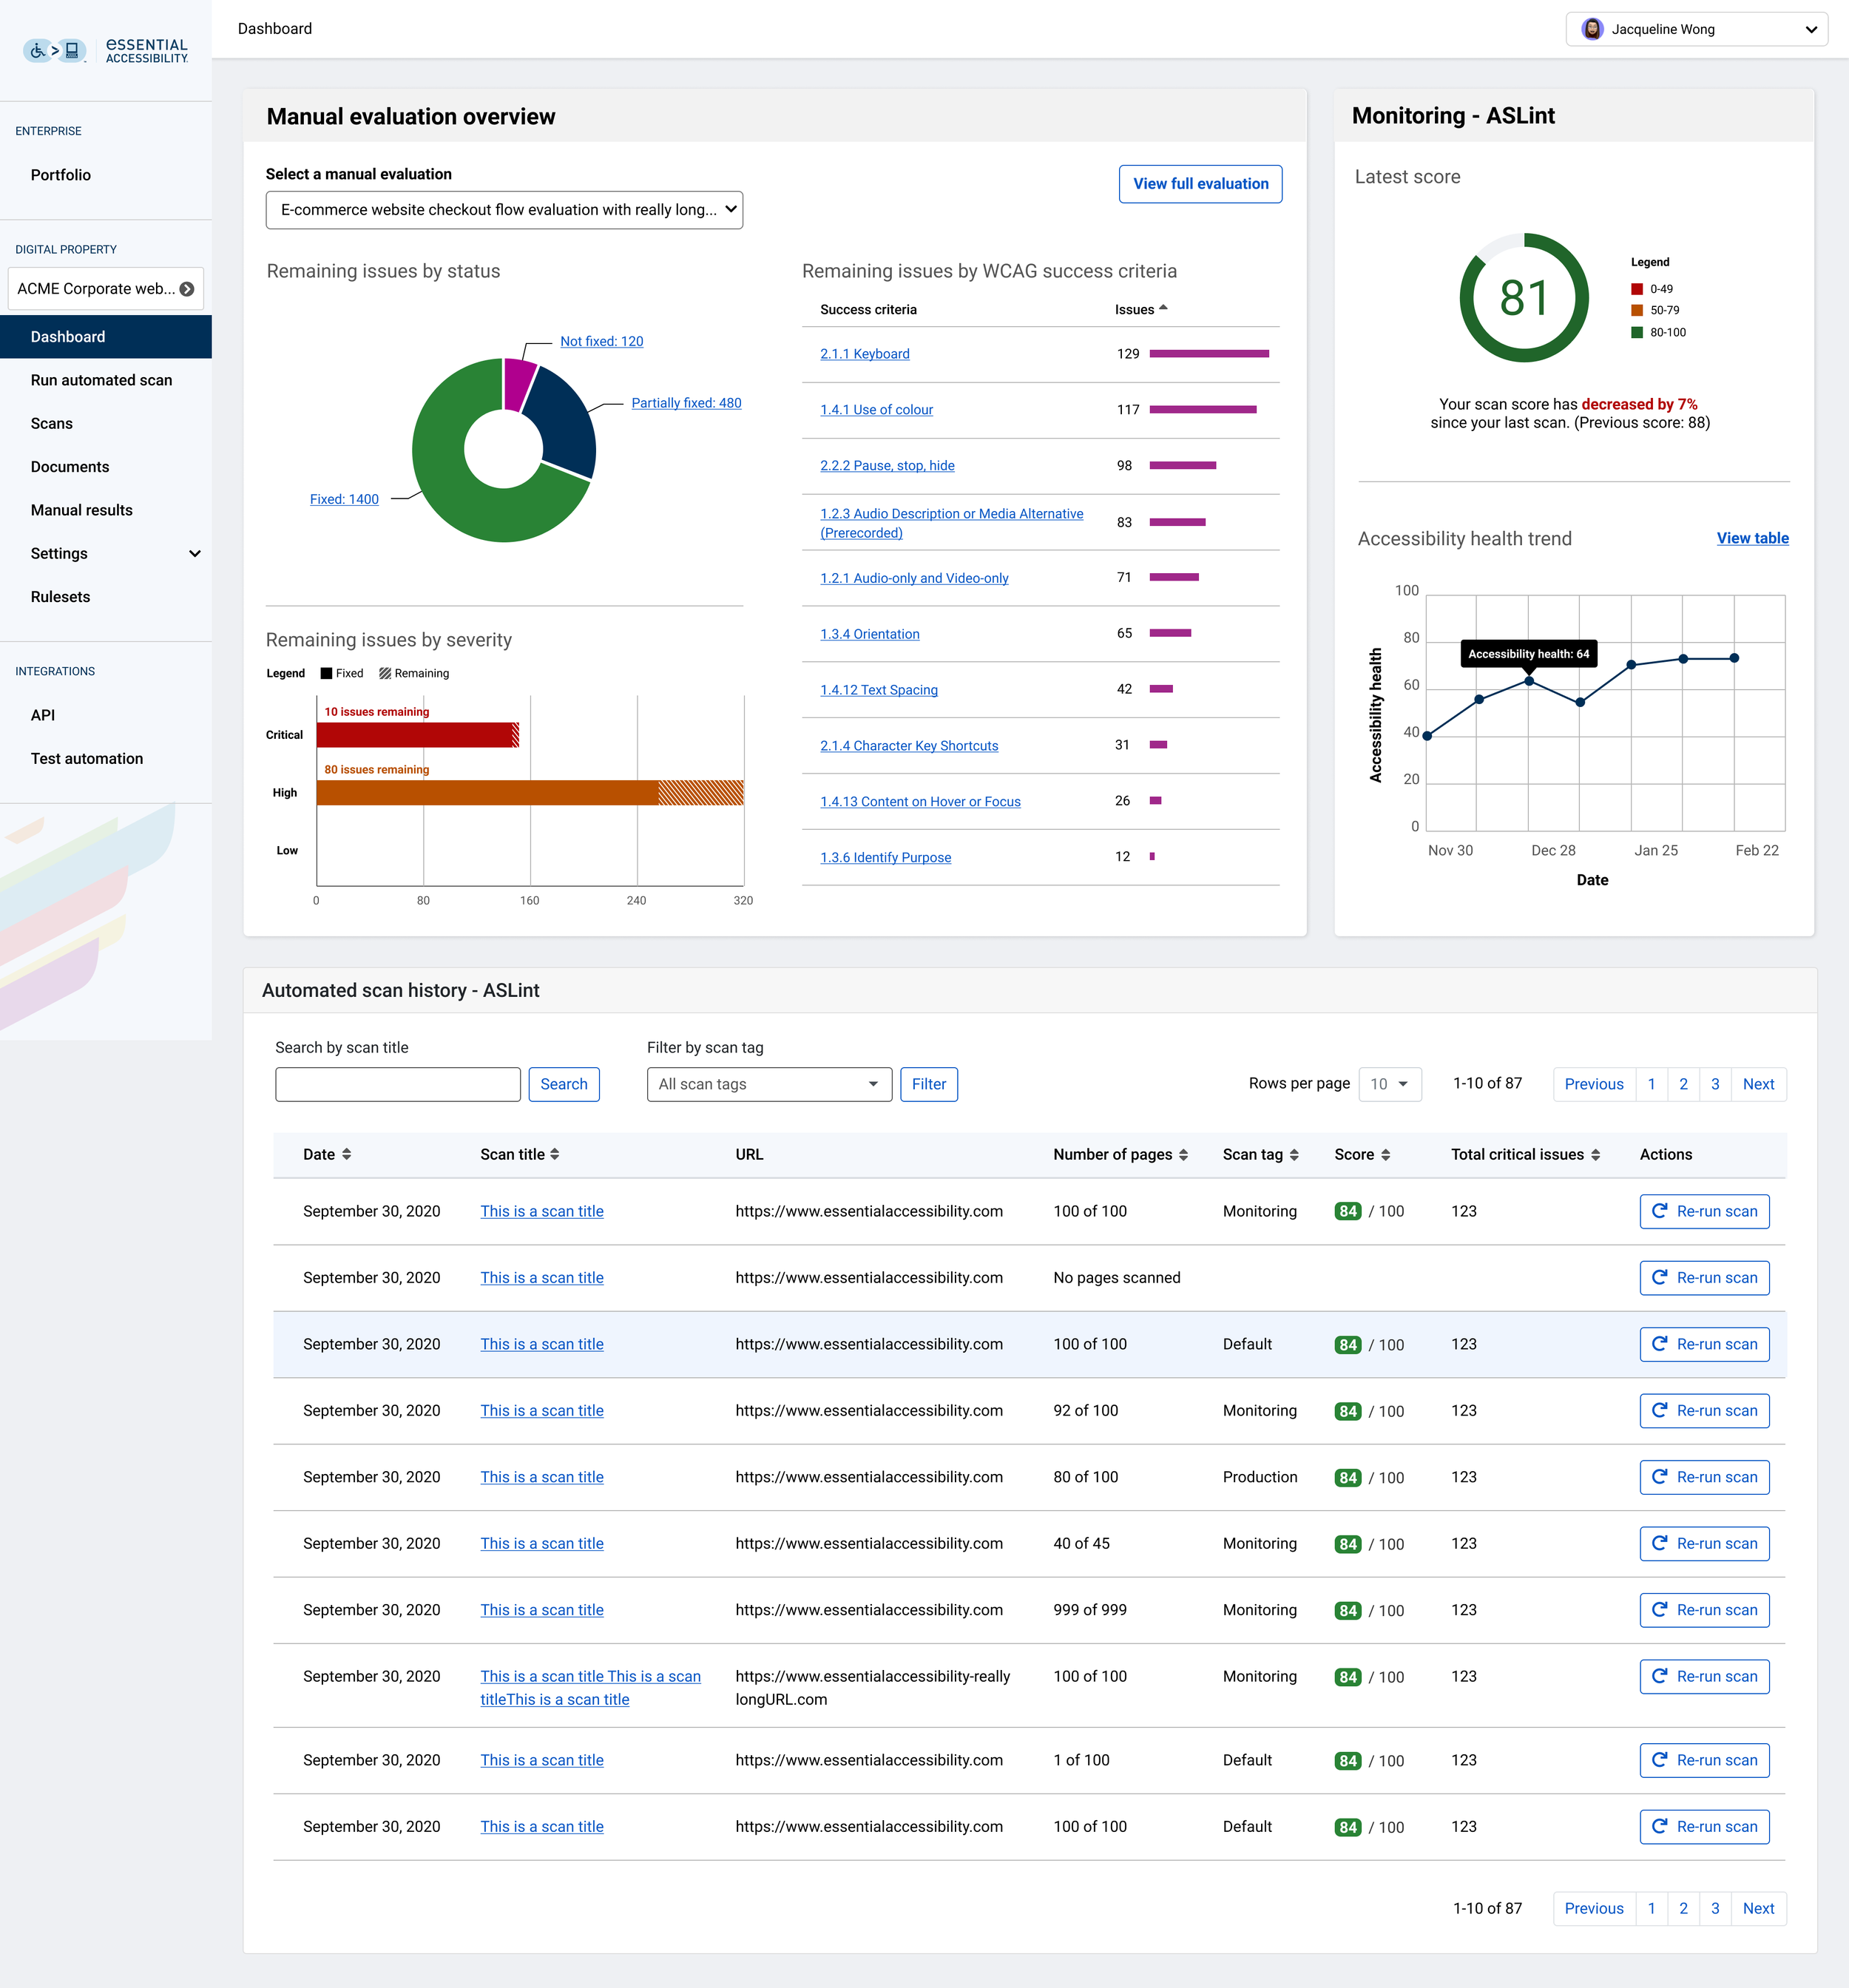Click Jacqueline Wong's avatar icon
Viewport: 1849px width, 1988px height.
point(1592,29)
